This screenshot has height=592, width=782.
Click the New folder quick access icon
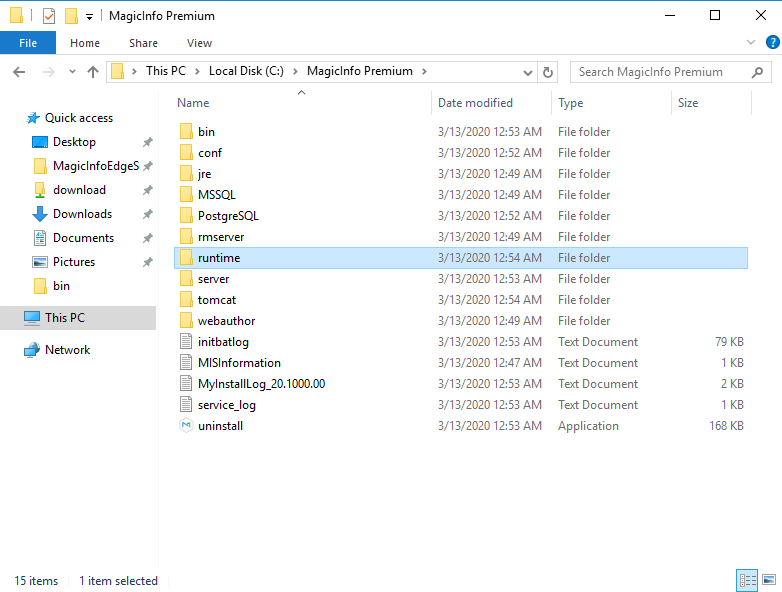point(71,16)
